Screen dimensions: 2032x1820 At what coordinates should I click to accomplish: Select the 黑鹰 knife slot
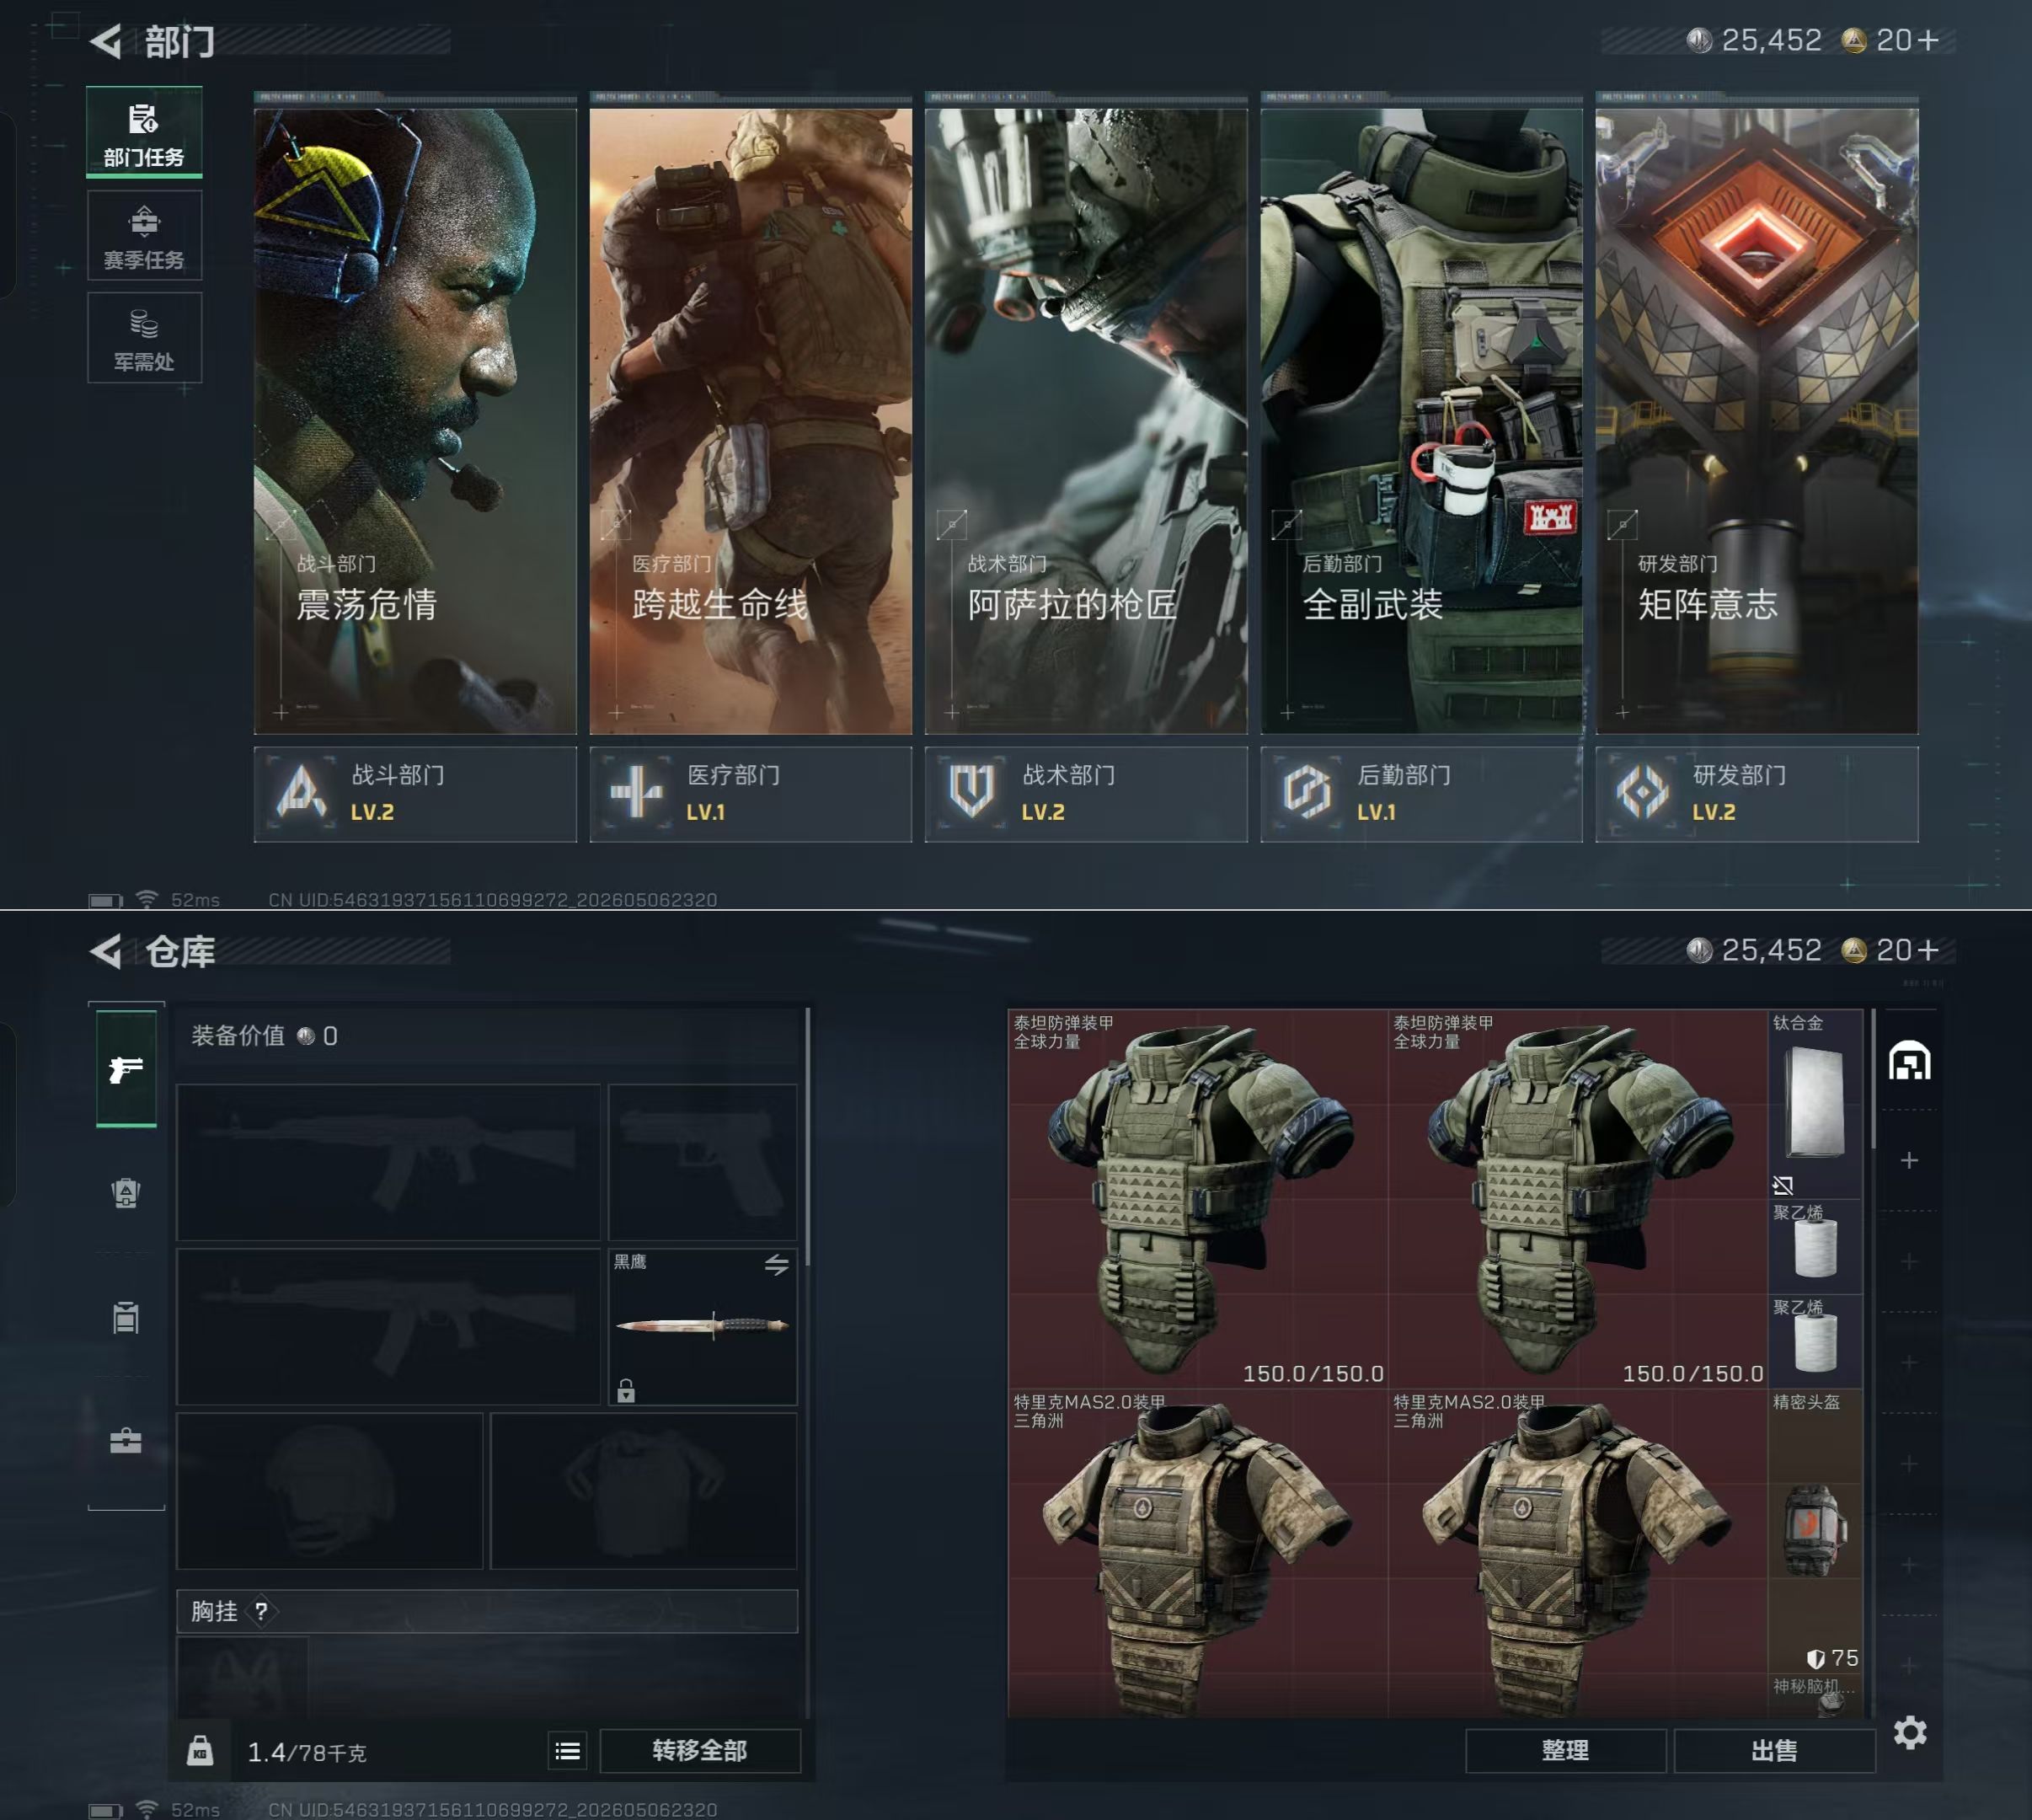click(703, 1327)
